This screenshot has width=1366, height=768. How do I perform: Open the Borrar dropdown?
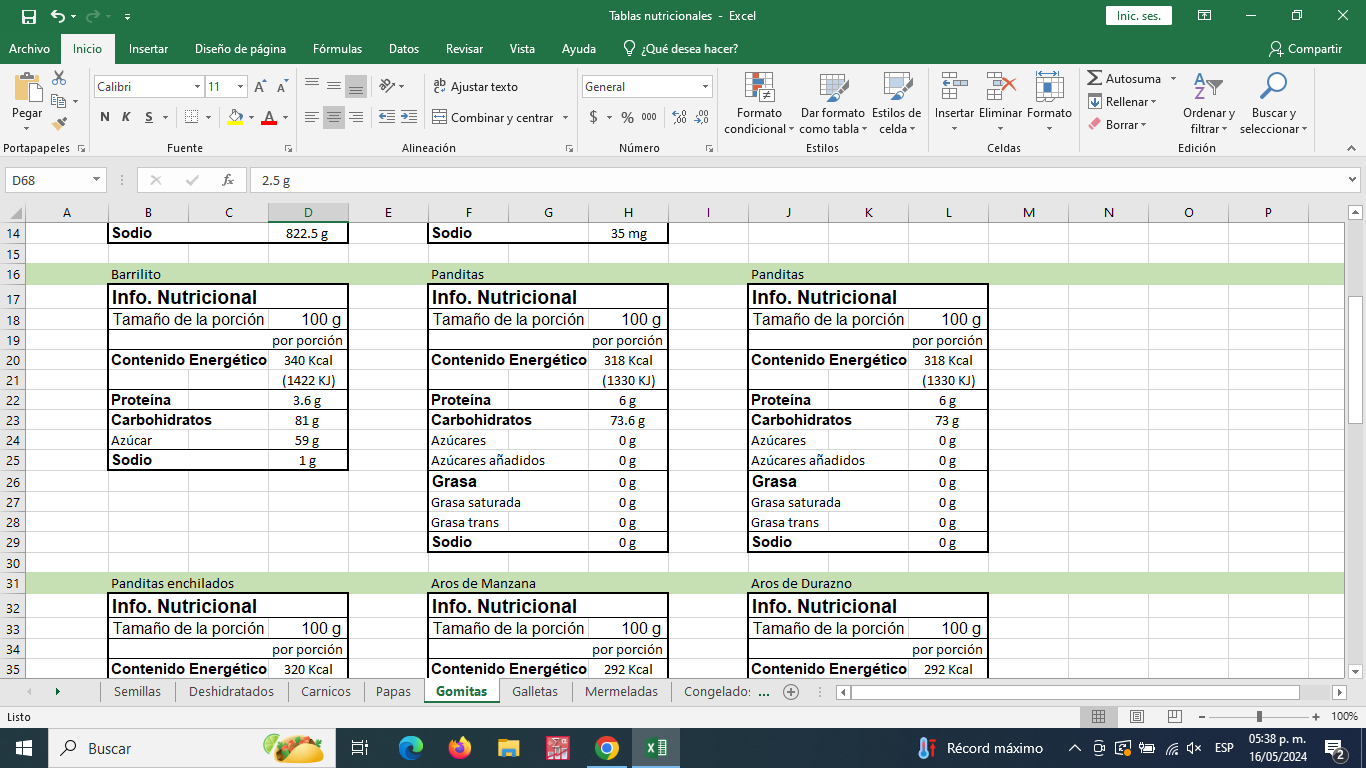[x=1117, y=125]
